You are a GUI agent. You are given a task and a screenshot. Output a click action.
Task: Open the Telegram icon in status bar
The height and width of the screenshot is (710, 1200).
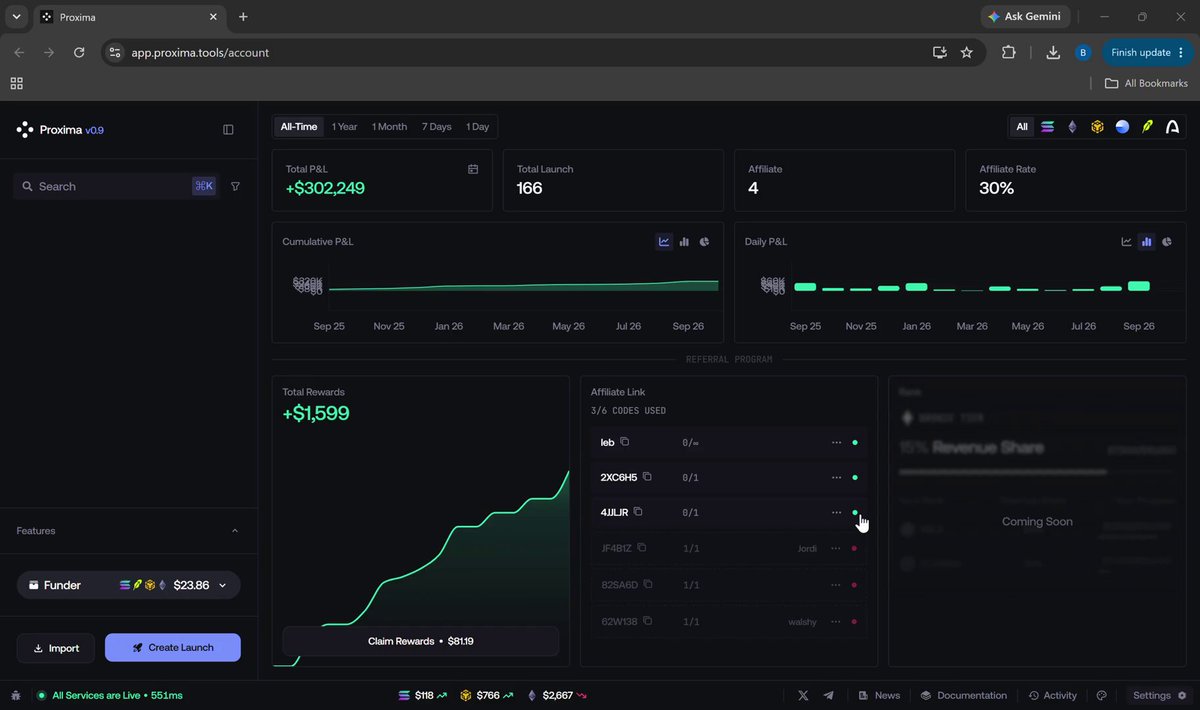tap(828, 695)
